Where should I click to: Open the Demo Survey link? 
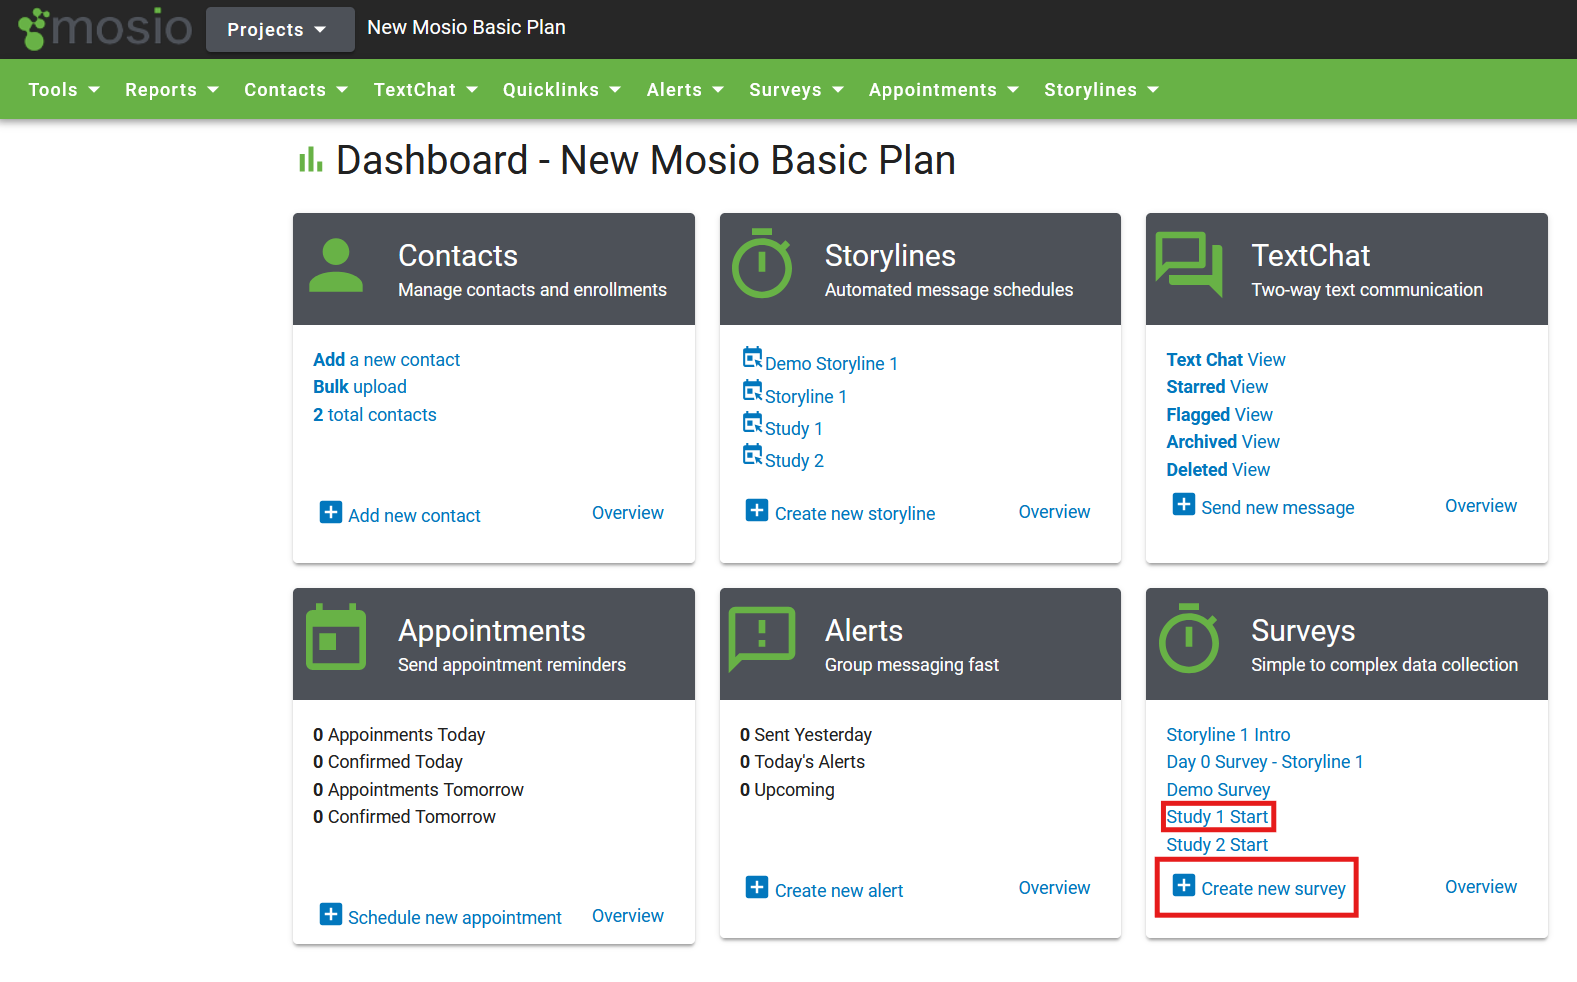[x=1218, y=790]
